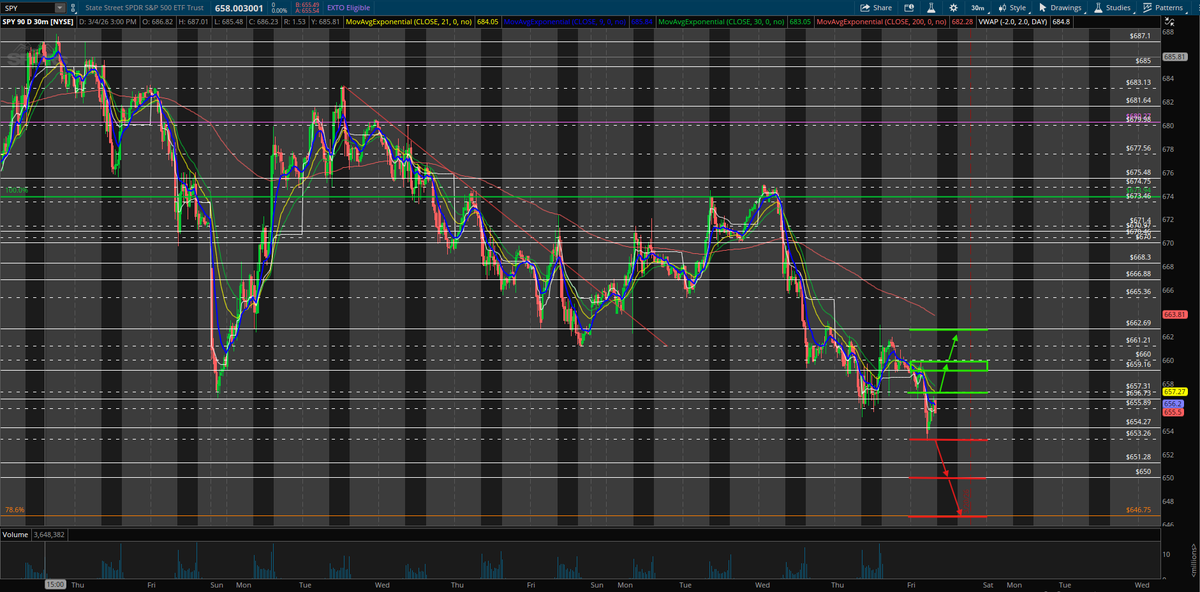Click the $646.75 red price level label
The image size is (1200, 592).
(x=1139, y=510)
